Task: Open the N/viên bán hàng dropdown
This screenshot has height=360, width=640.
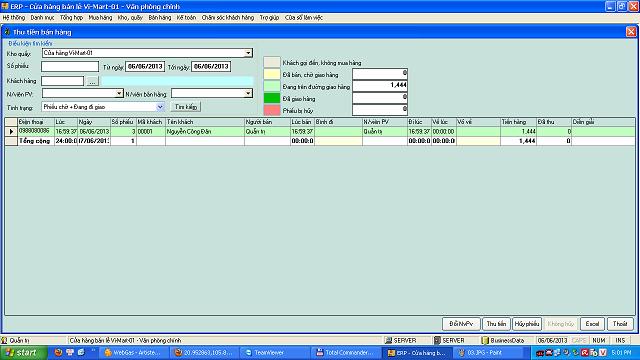Action: tap(248, 93)
